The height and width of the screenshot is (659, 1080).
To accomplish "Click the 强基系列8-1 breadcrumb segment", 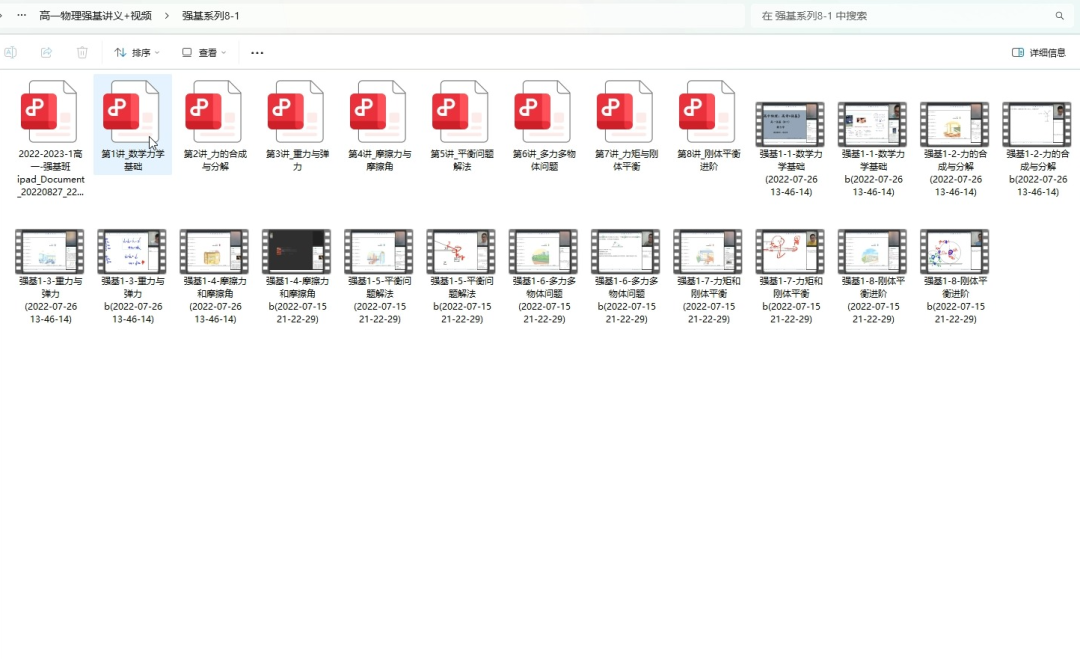I will (x=211, y=16).
